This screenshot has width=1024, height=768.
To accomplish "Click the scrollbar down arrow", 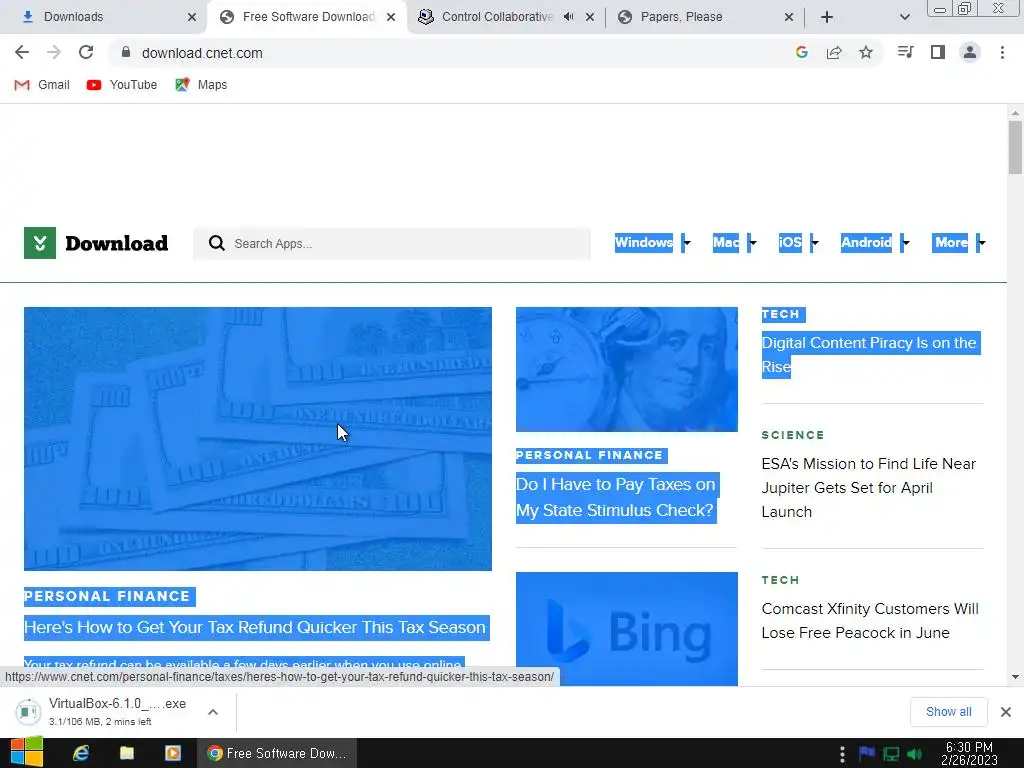I will 1015,677.
